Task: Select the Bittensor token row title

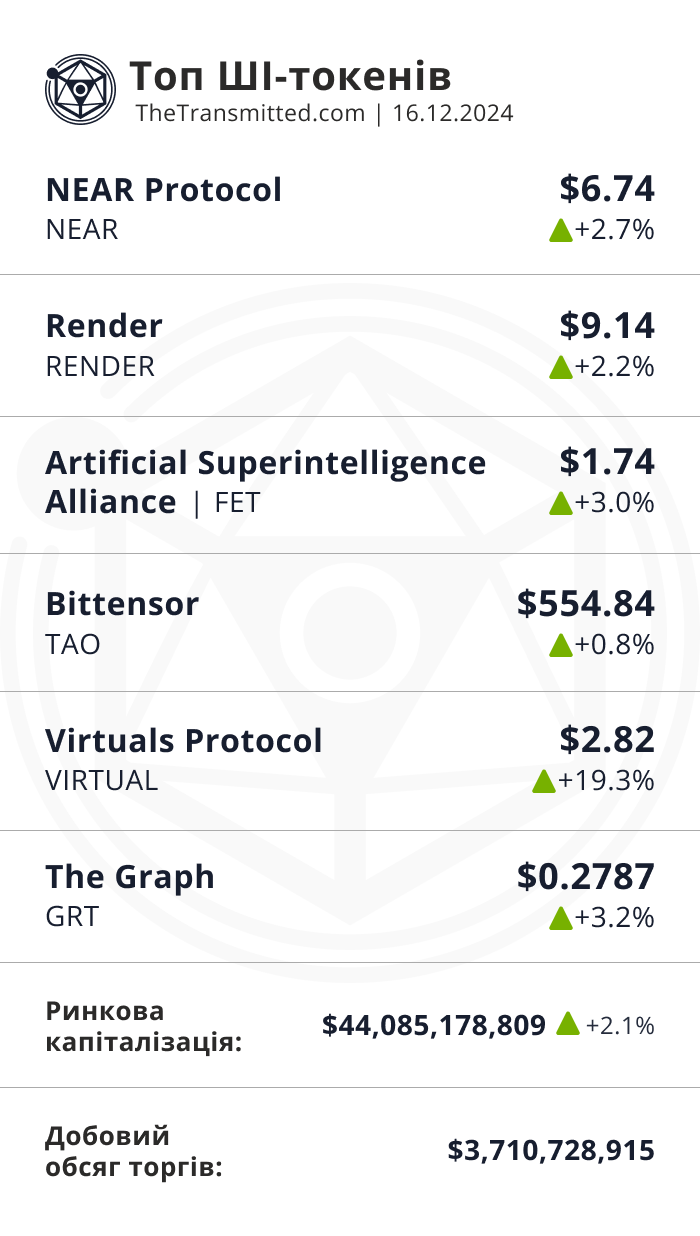Action: [122, 604]
